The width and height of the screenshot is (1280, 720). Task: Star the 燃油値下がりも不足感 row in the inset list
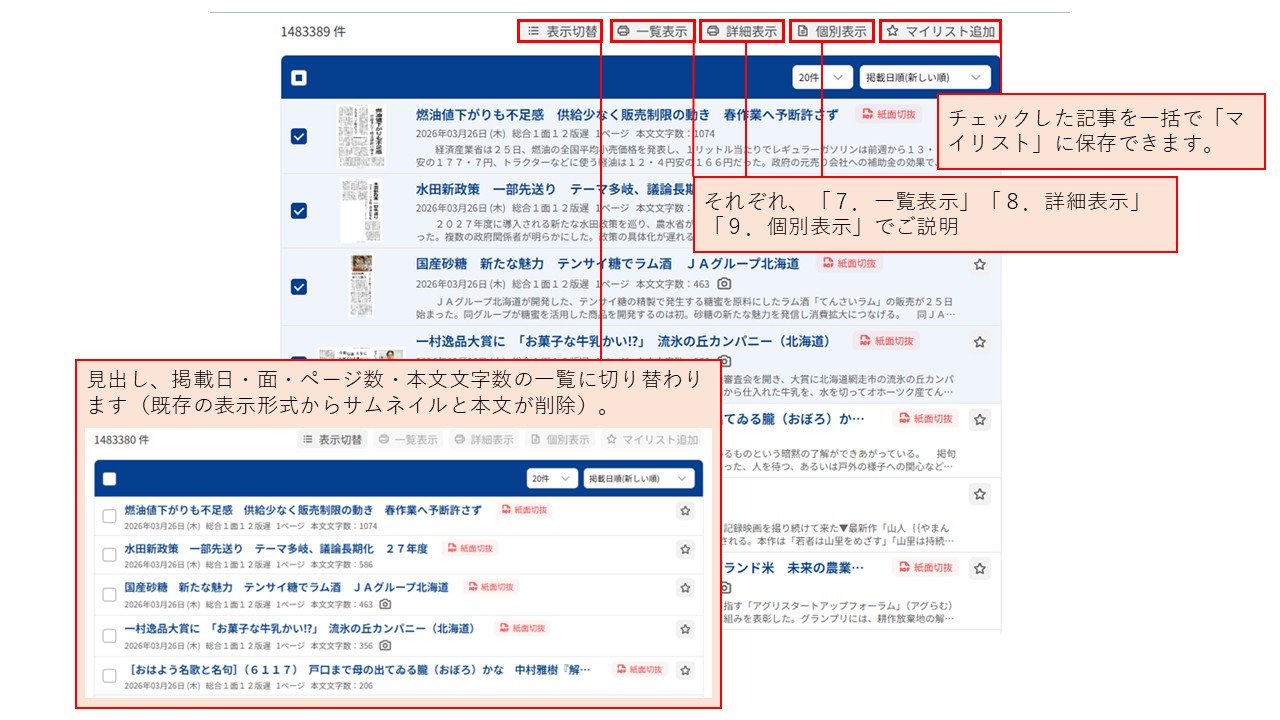click(x=685, y=511)
